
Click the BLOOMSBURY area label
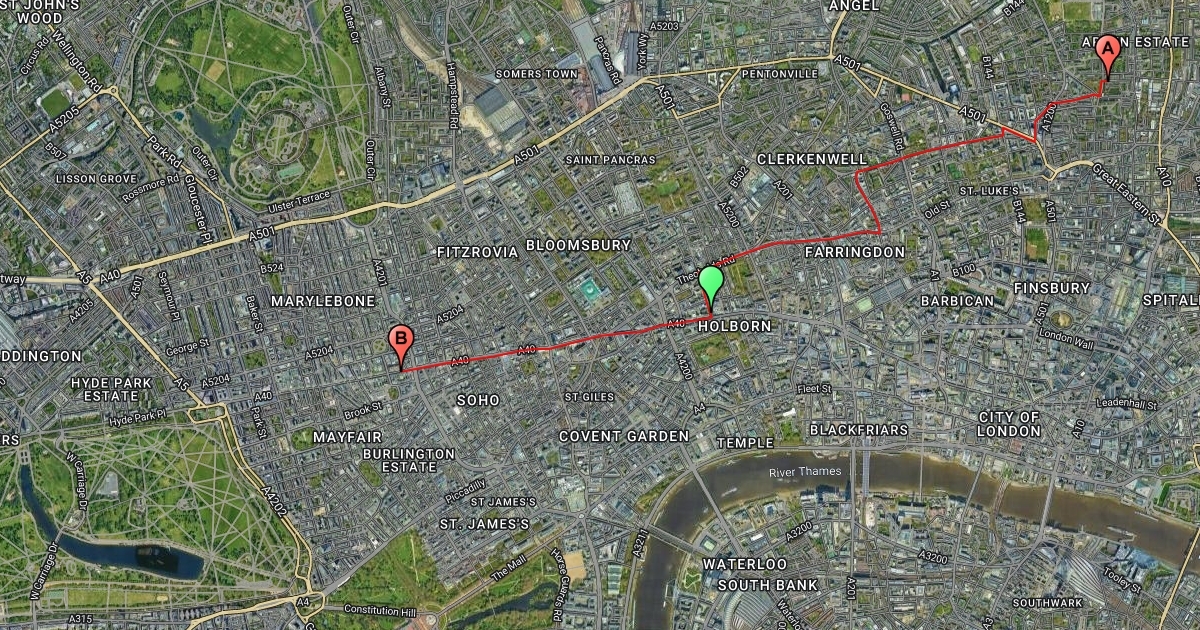click(578, 245)
